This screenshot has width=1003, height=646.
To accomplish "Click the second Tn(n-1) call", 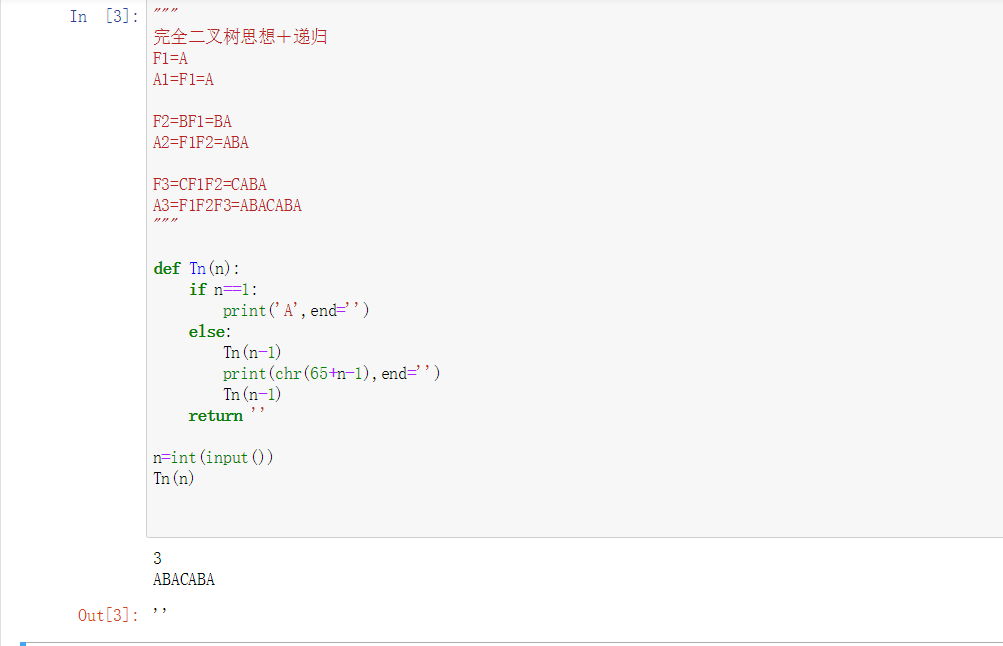I will point(252,395).
